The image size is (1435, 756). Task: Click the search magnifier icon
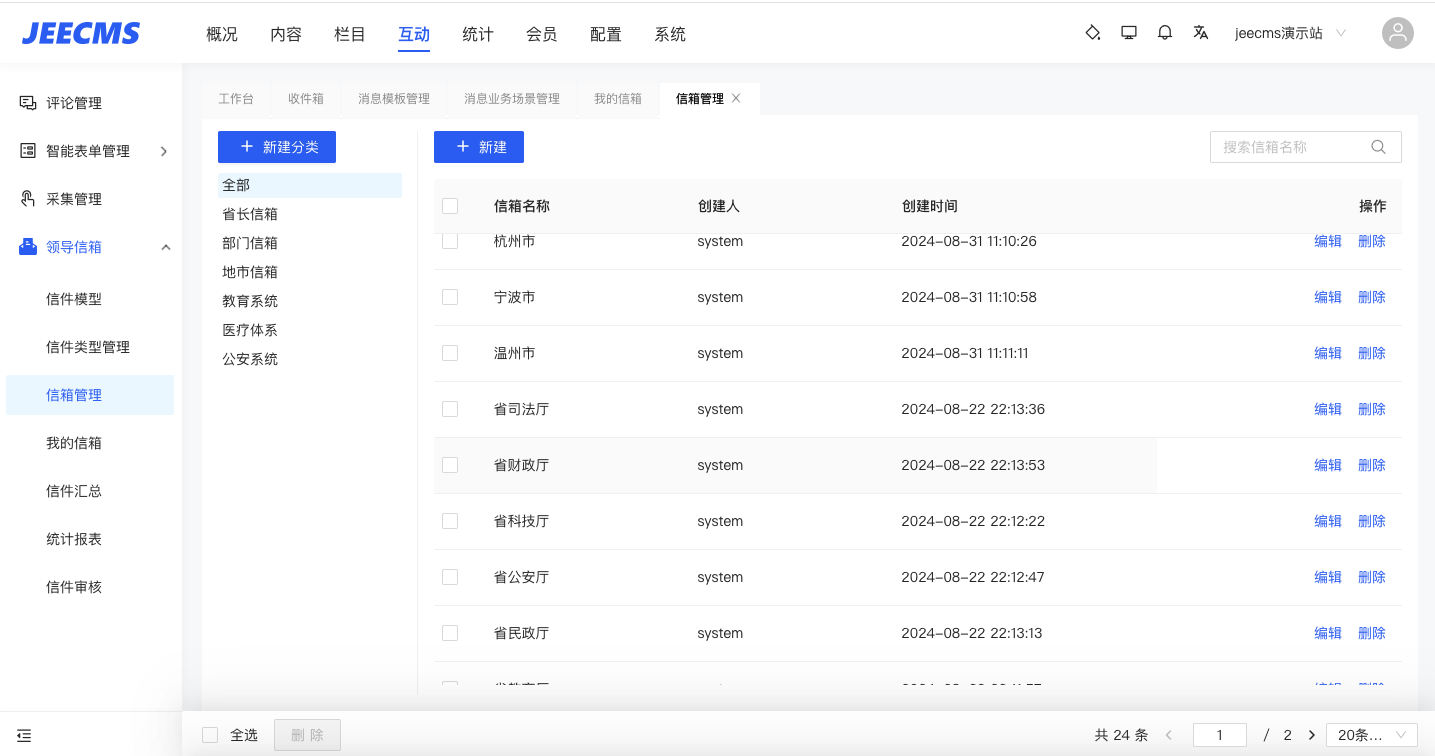[1378, 147]
